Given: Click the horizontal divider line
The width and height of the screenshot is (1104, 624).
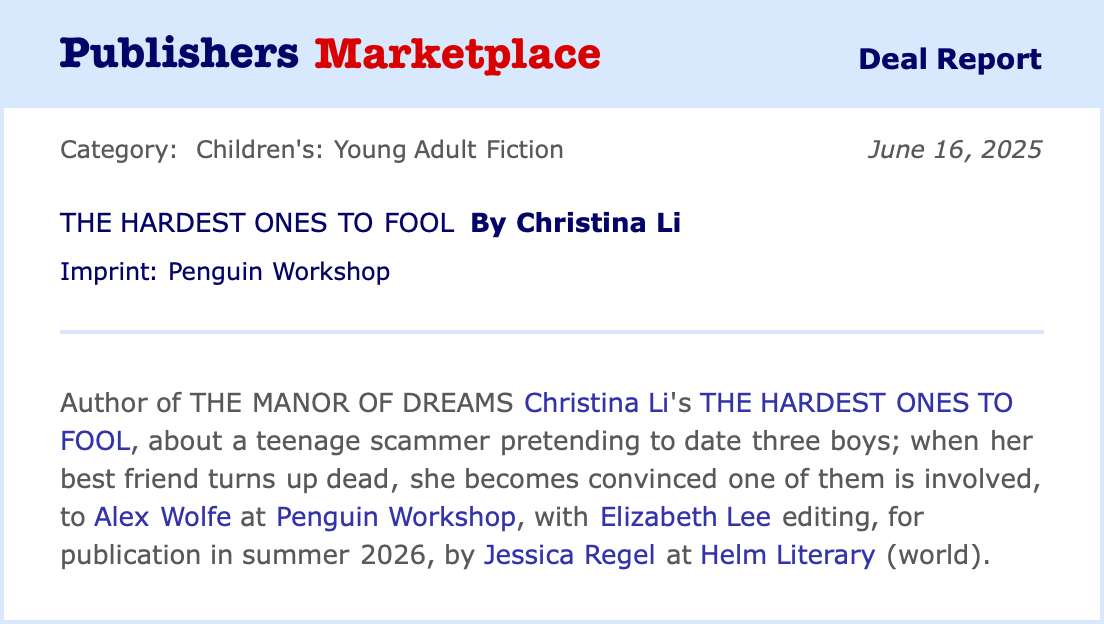Looking at the screenshot, I should (x=551, y=331).
